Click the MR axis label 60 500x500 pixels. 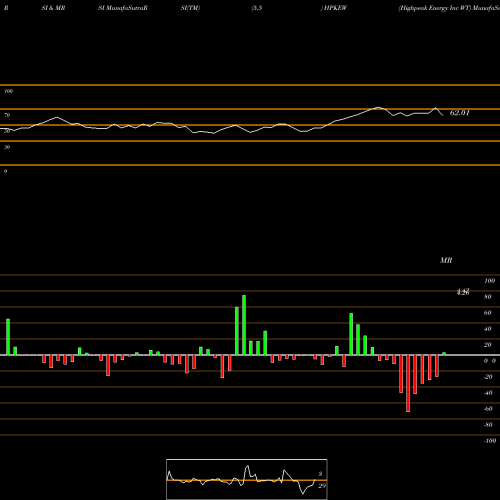click(488, 313)
